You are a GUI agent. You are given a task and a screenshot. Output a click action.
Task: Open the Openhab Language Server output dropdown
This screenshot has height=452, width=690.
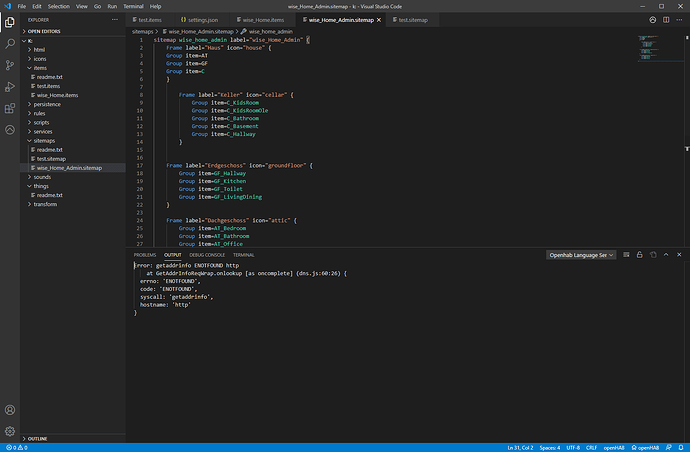point(582,255)
